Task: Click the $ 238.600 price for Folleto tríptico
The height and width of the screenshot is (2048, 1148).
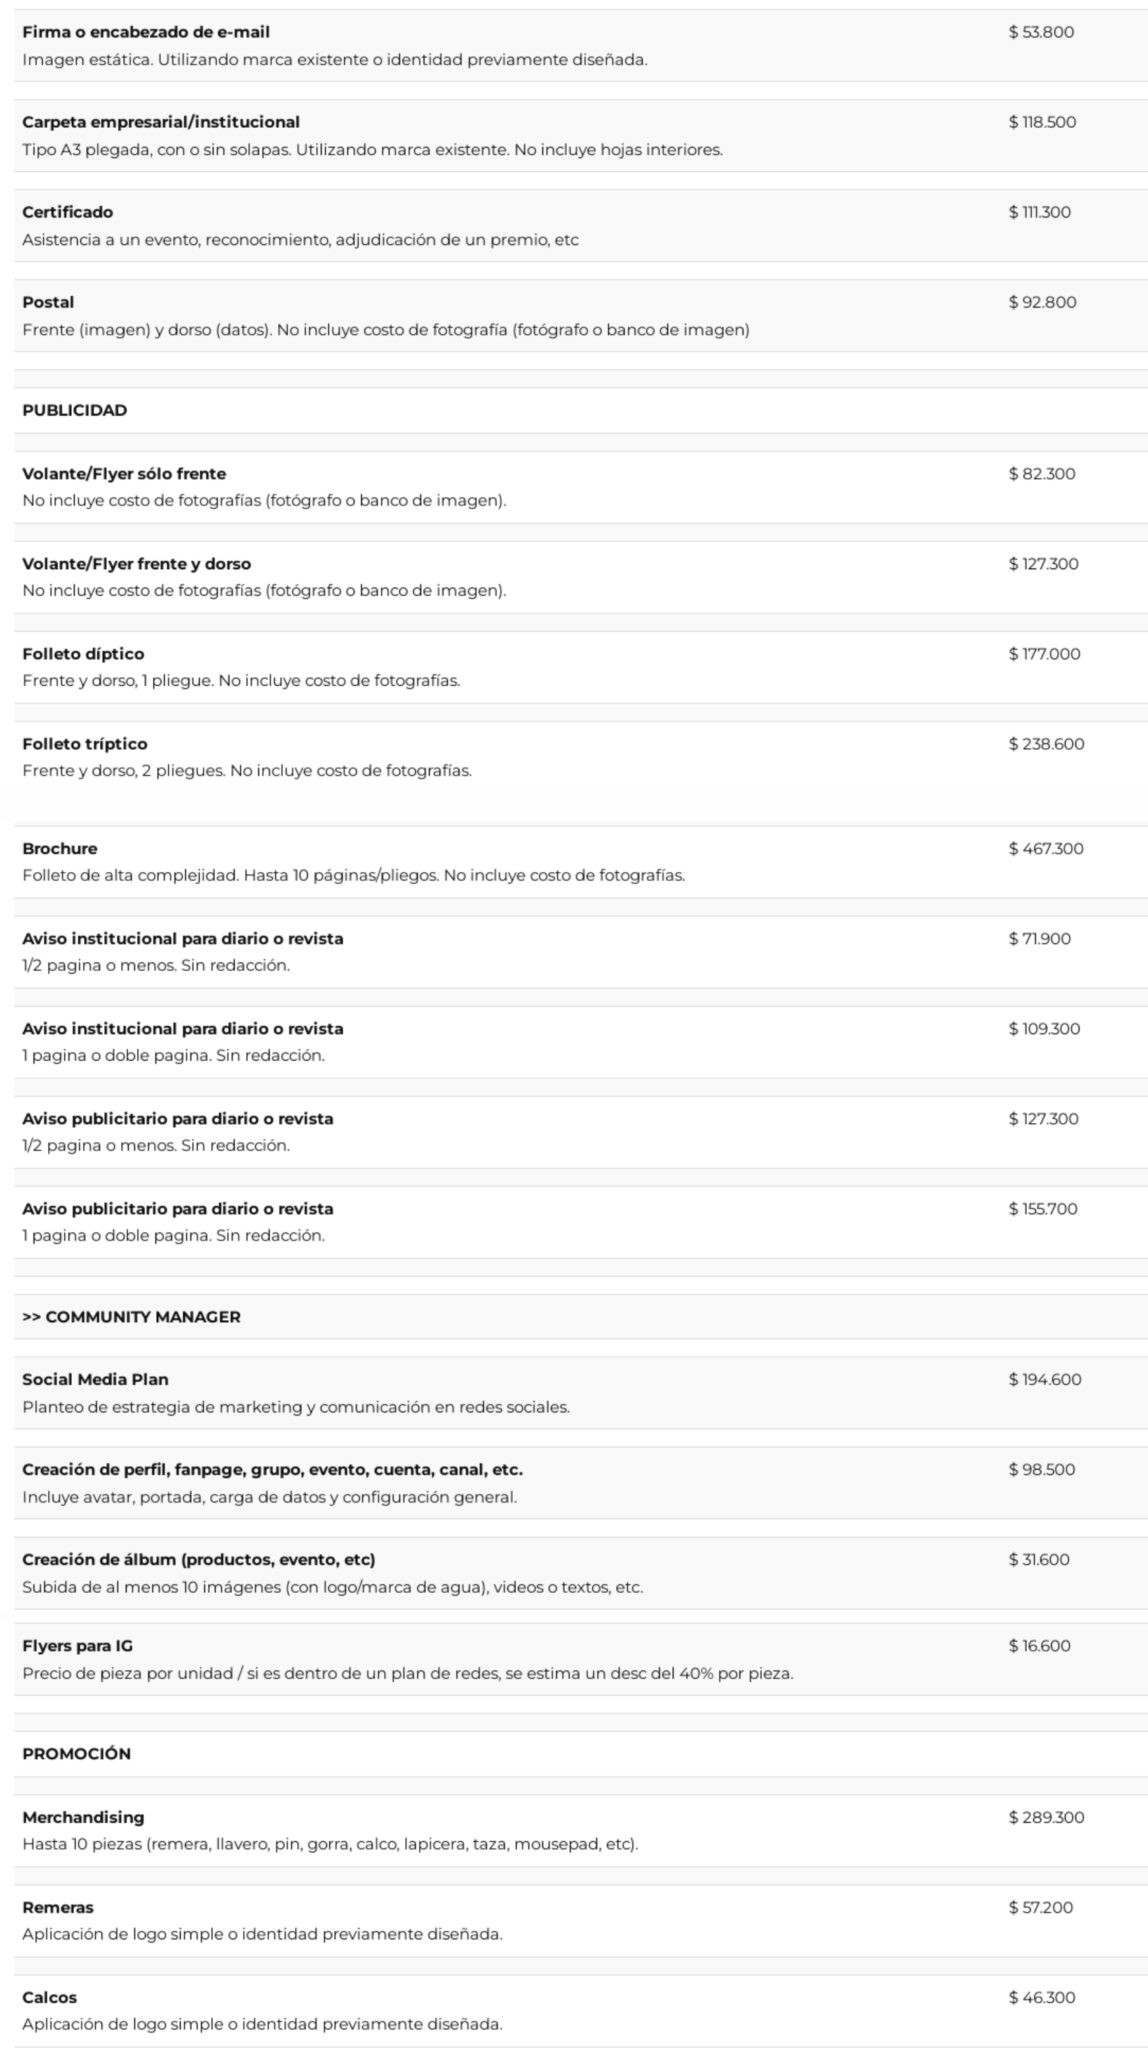Action: point(1046,744)
